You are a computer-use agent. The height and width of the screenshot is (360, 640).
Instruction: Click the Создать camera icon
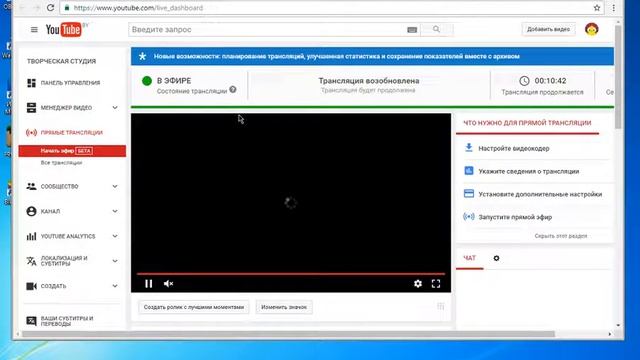(x=31, y=286)
